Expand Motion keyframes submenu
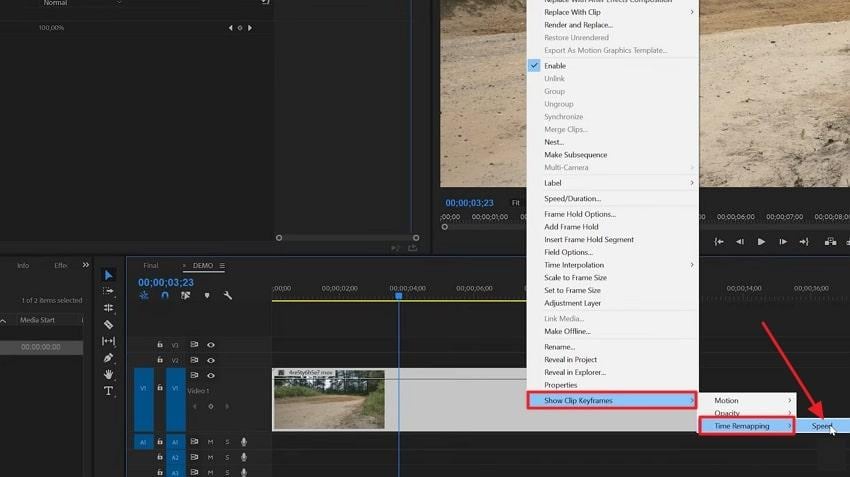This screenshot has height=477, width=850. (x=748, y=400)
